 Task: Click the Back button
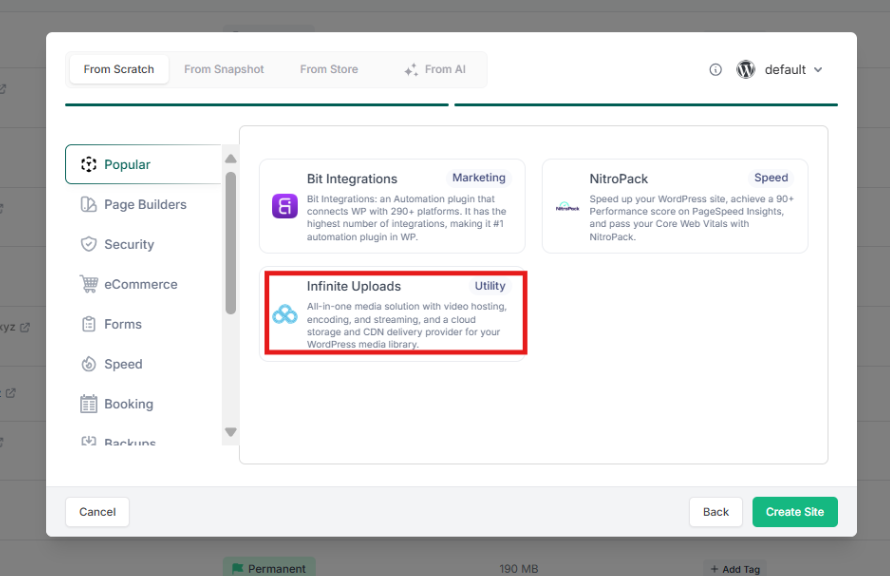click(x=716, y=512)
